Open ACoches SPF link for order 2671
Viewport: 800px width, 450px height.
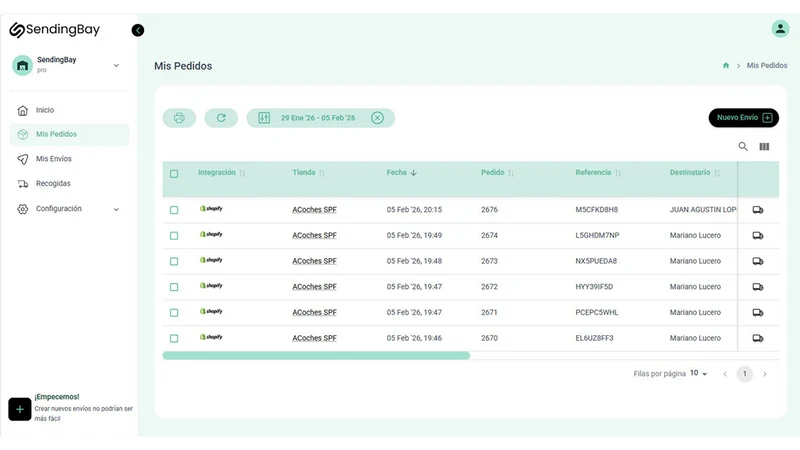[314, 312]
